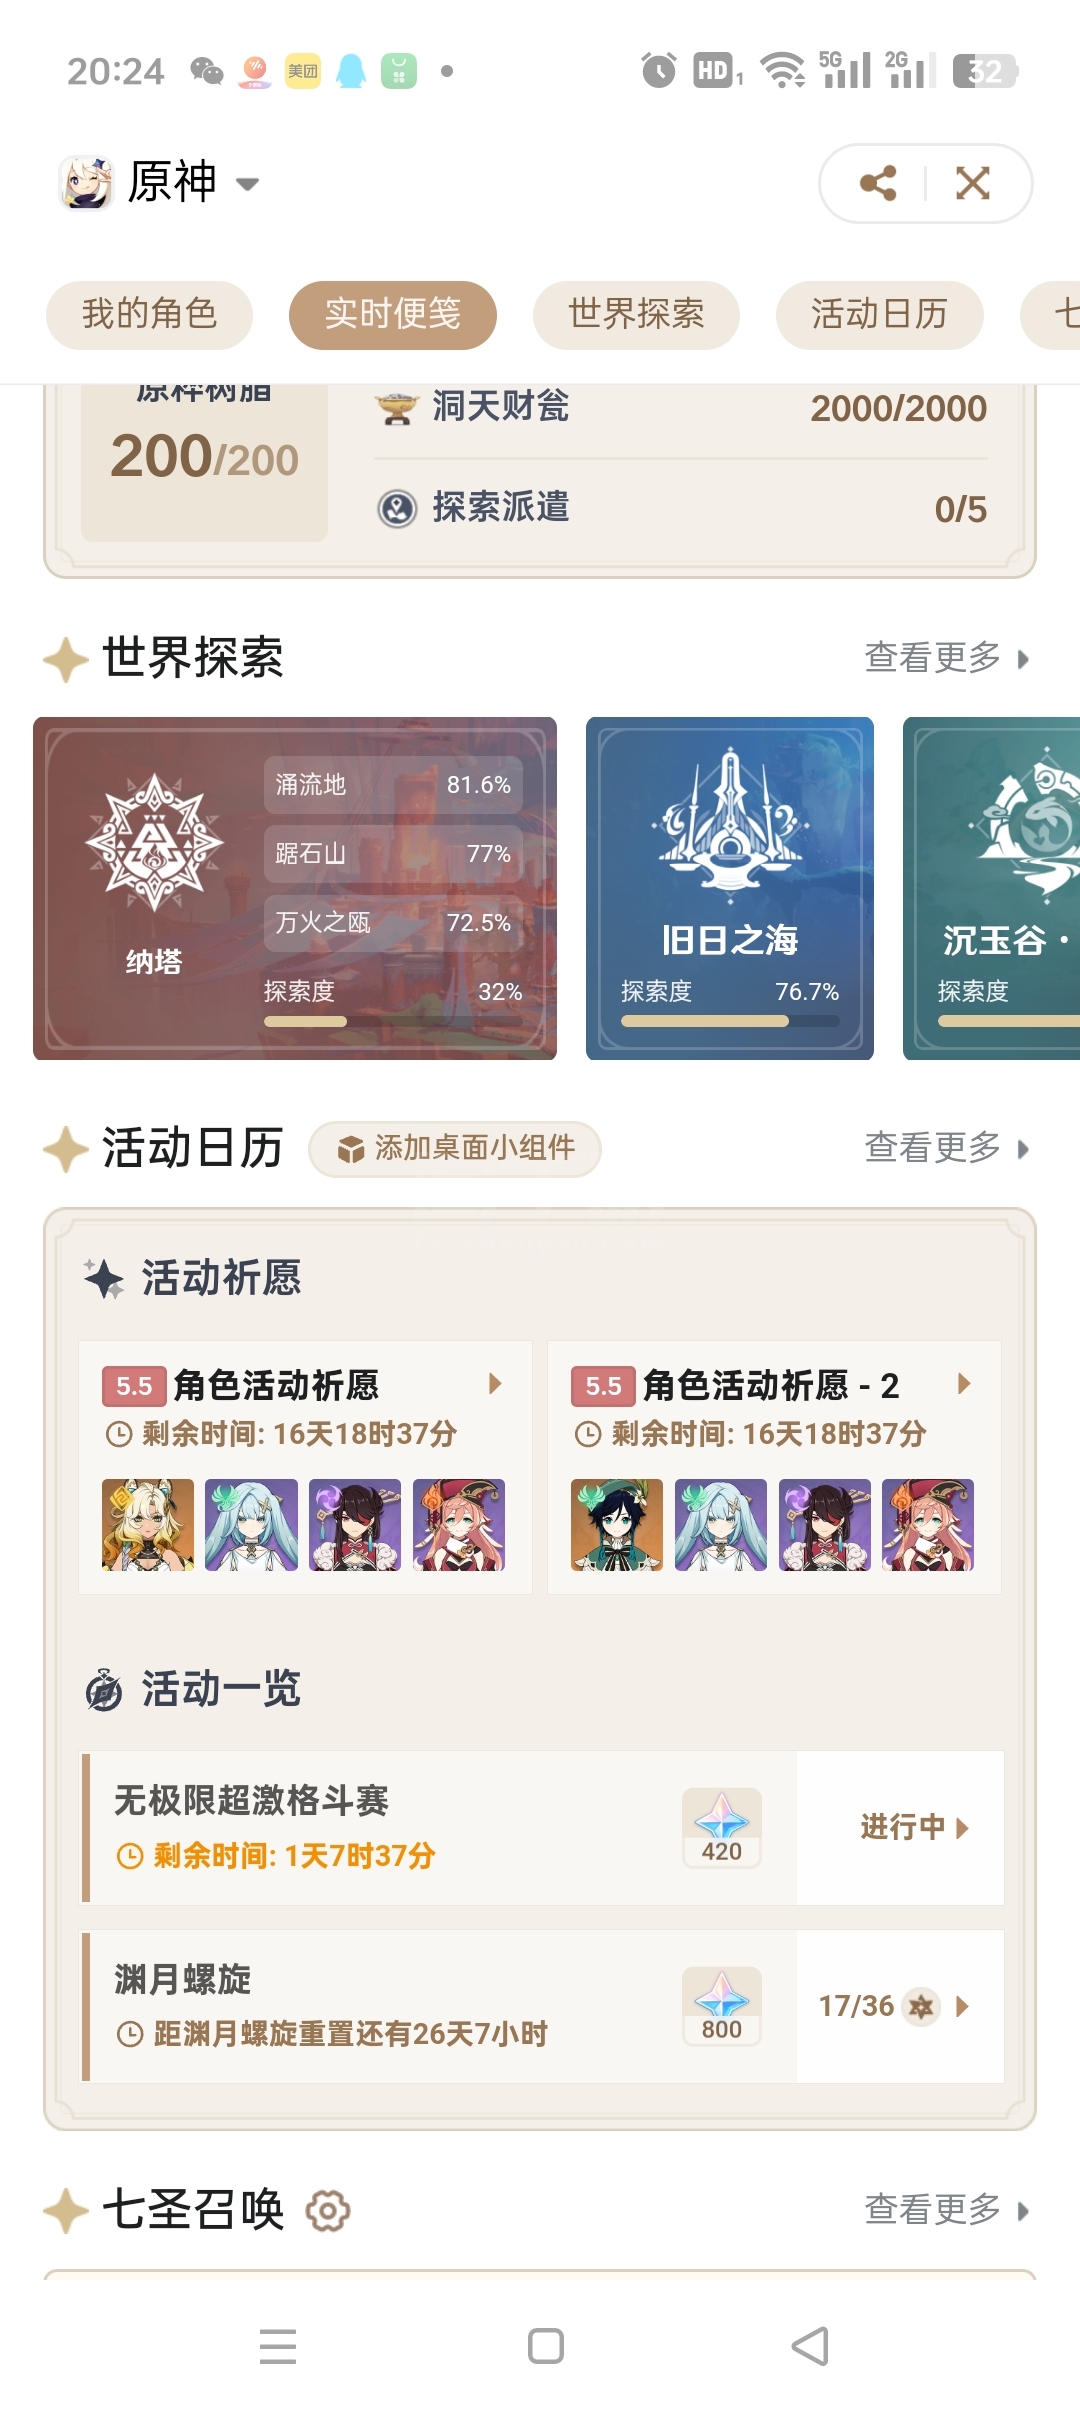Screen dimensions: 1080x2412
Task: Switch to the 活动日历 tab
Action: [879, 315]
